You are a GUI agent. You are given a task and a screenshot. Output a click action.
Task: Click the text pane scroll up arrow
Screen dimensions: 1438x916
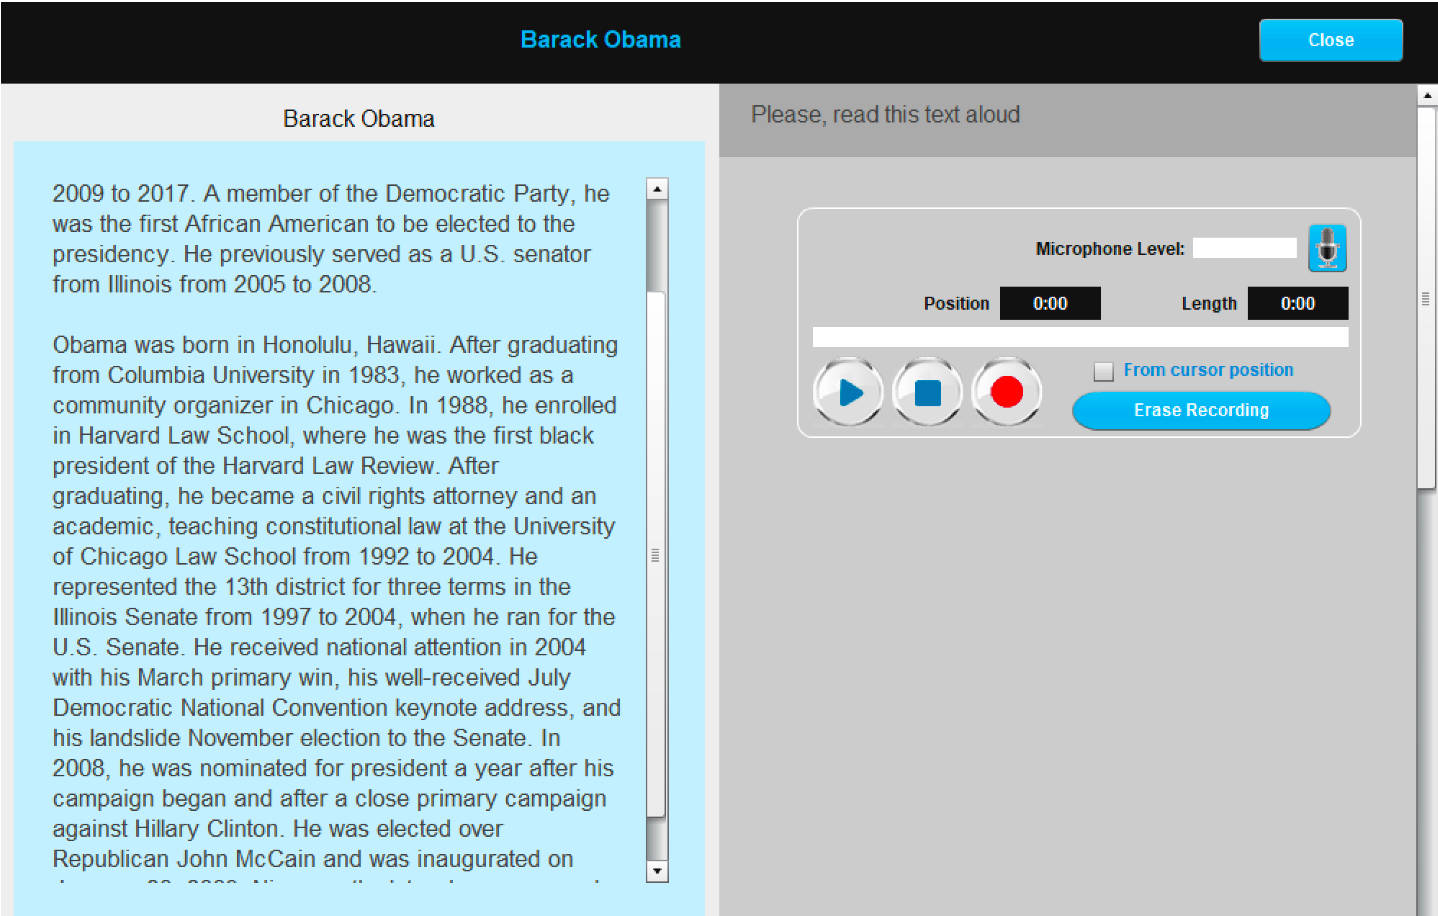[657, 189]
